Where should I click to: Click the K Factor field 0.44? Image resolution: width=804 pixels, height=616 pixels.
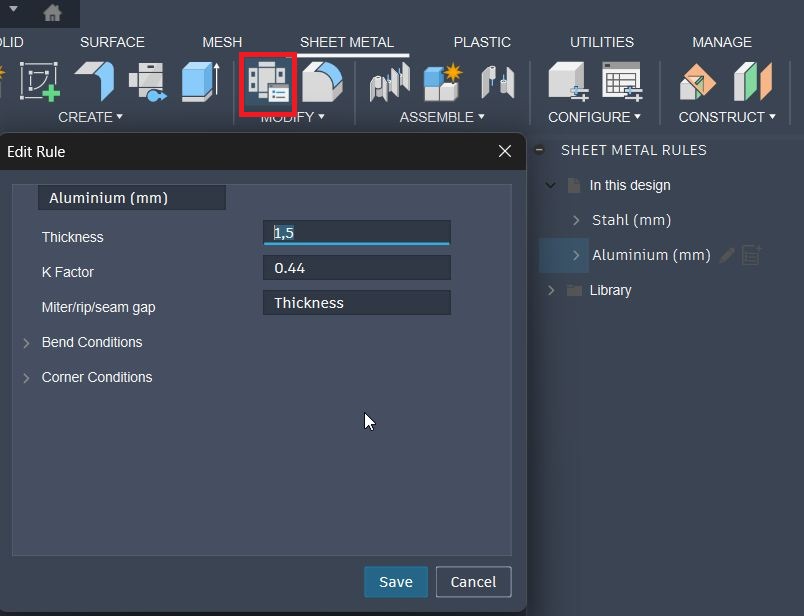tap(357, 268)
